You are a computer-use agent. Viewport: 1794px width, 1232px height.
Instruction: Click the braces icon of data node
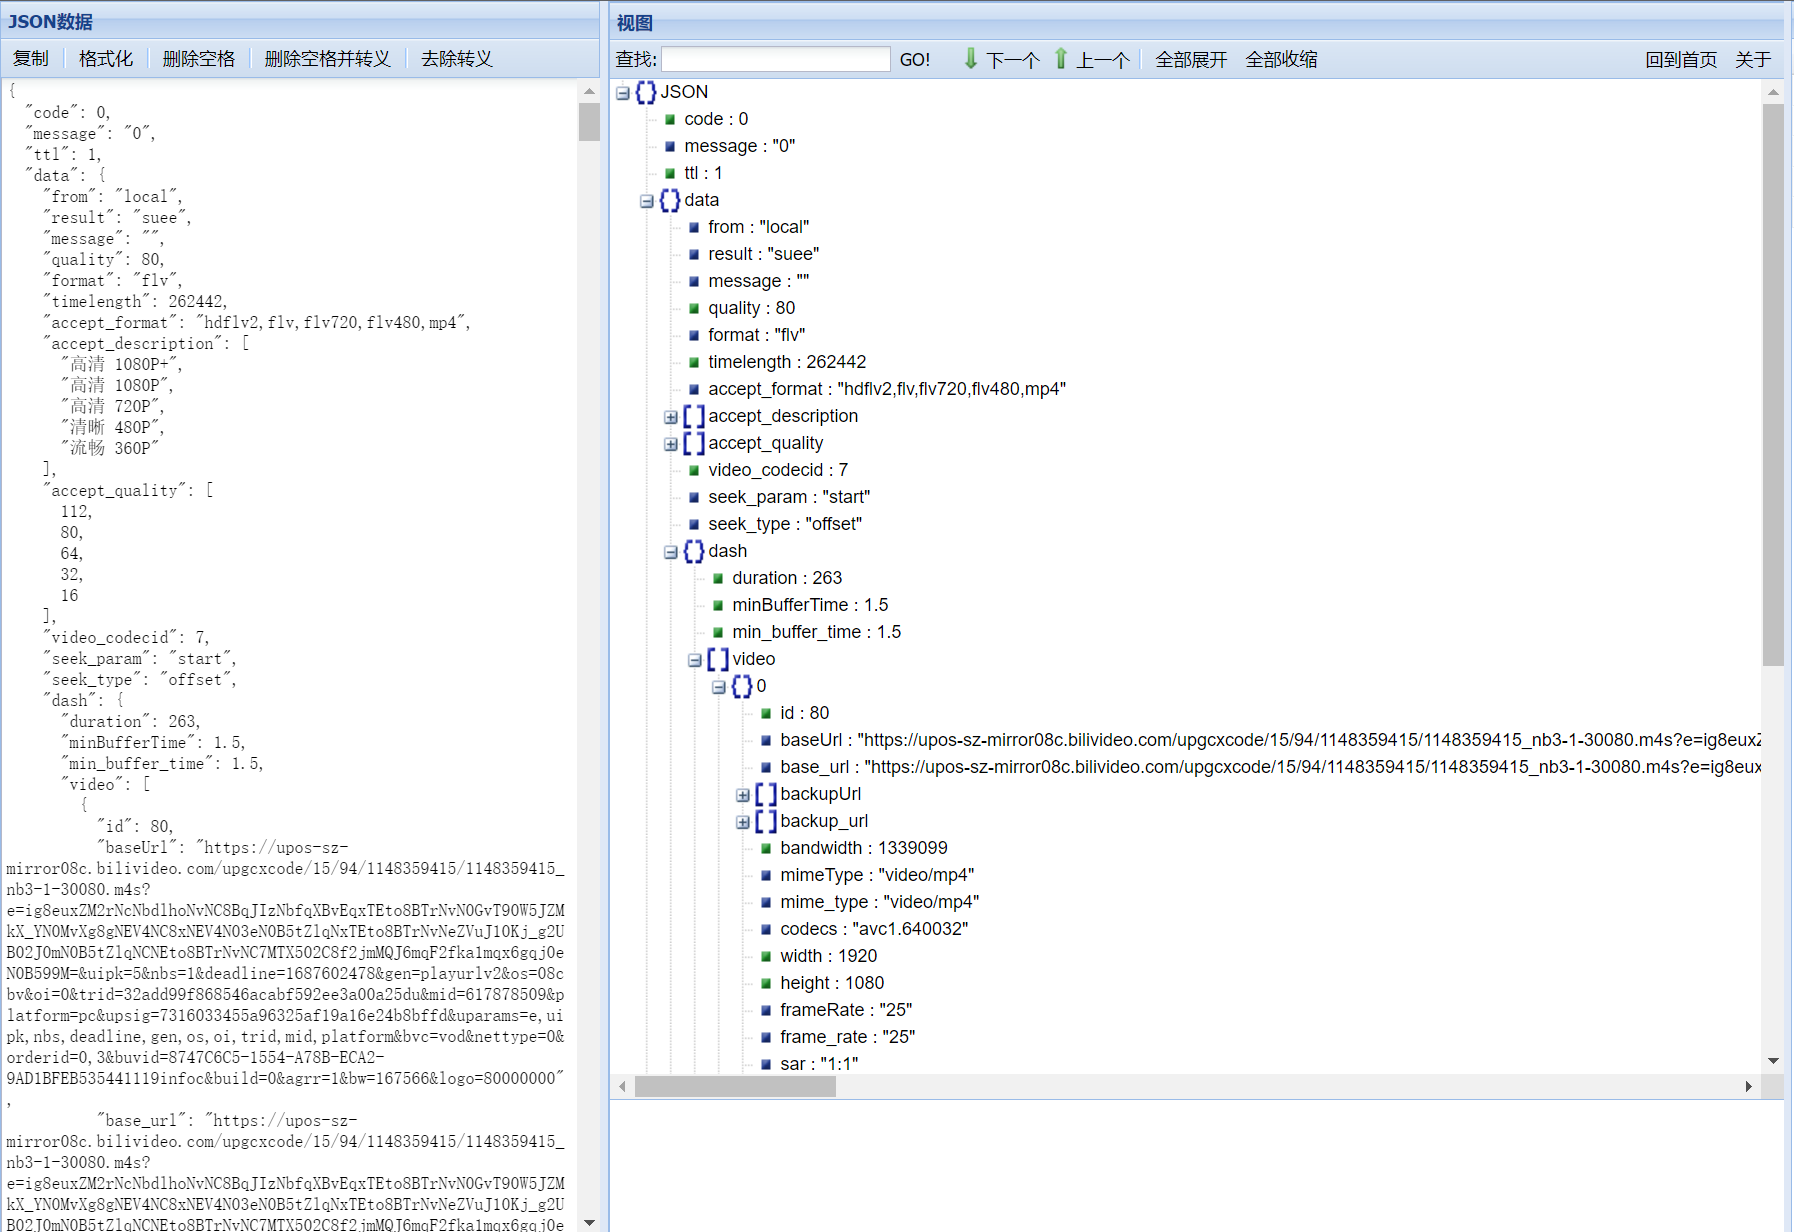click(670, 200)
